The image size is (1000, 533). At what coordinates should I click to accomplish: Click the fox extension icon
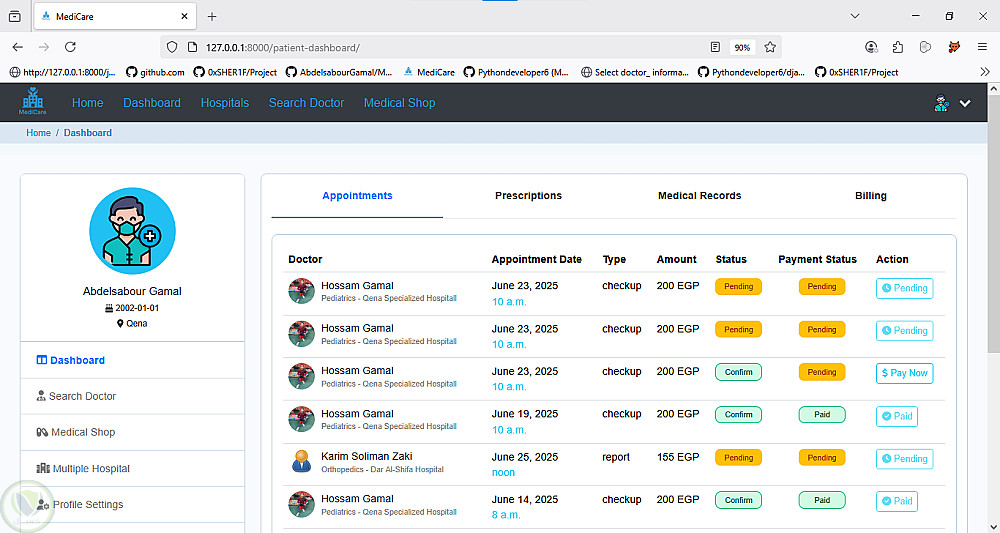point(954,47)
